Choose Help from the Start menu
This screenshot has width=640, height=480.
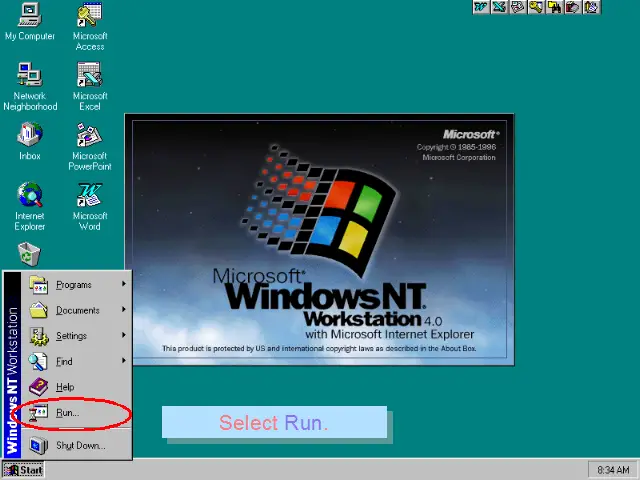point(76,387)
